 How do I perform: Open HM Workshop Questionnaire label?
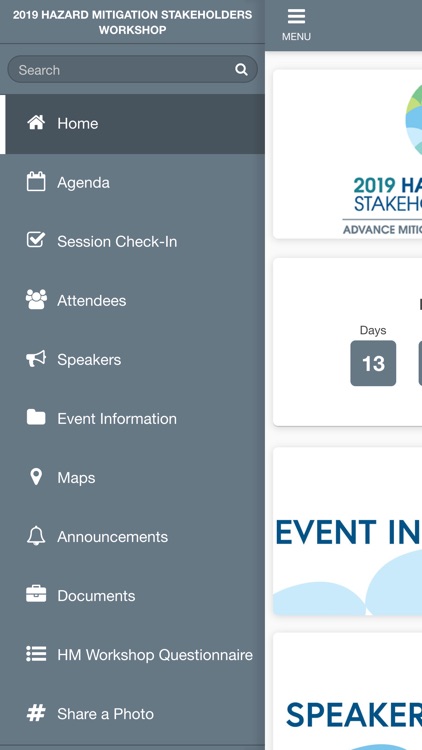tap(155, 655)
